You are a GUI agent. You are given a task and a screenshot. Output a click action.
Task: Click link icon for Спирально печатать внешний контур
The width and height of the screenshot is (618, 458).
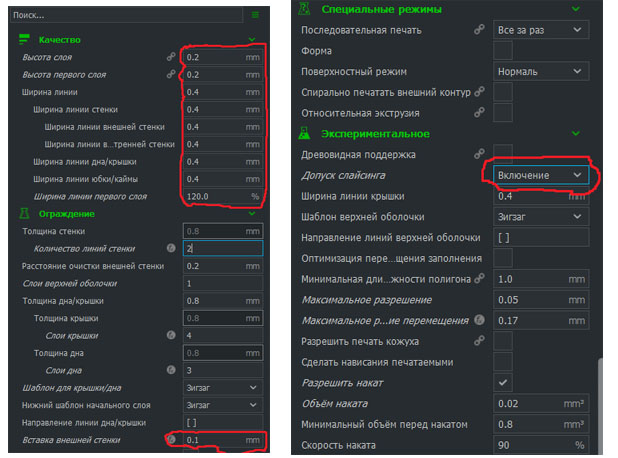pyautogui.click(x=479, y=92)
